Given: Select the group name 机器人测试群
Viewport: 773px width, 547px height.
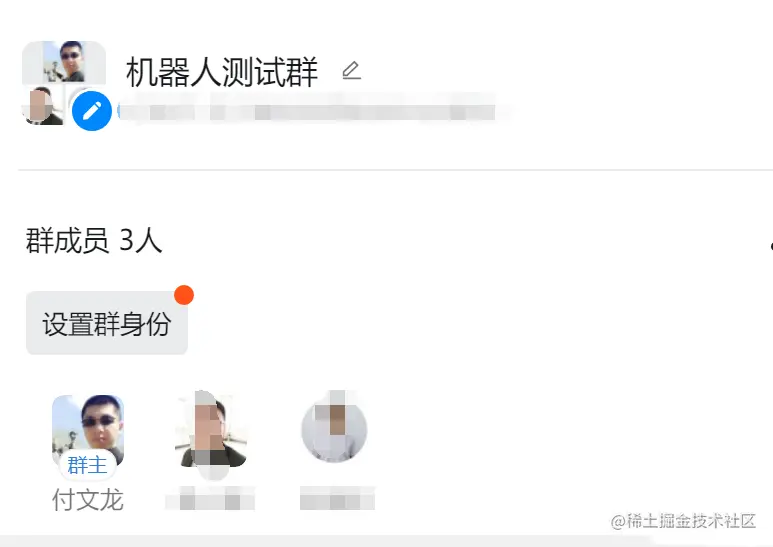Looking at the screenshot, I should (x=222, y=72).
